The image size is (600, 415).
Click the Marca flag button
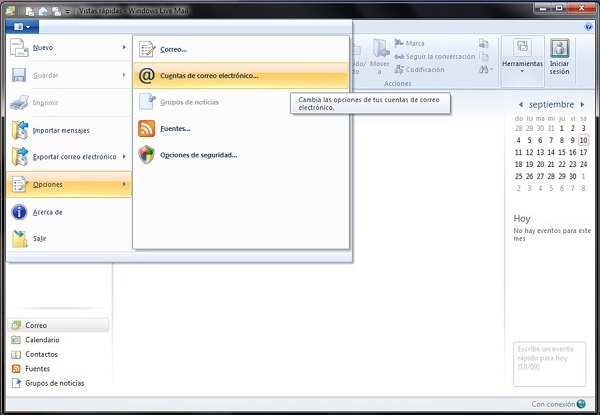tap(409, 43)
